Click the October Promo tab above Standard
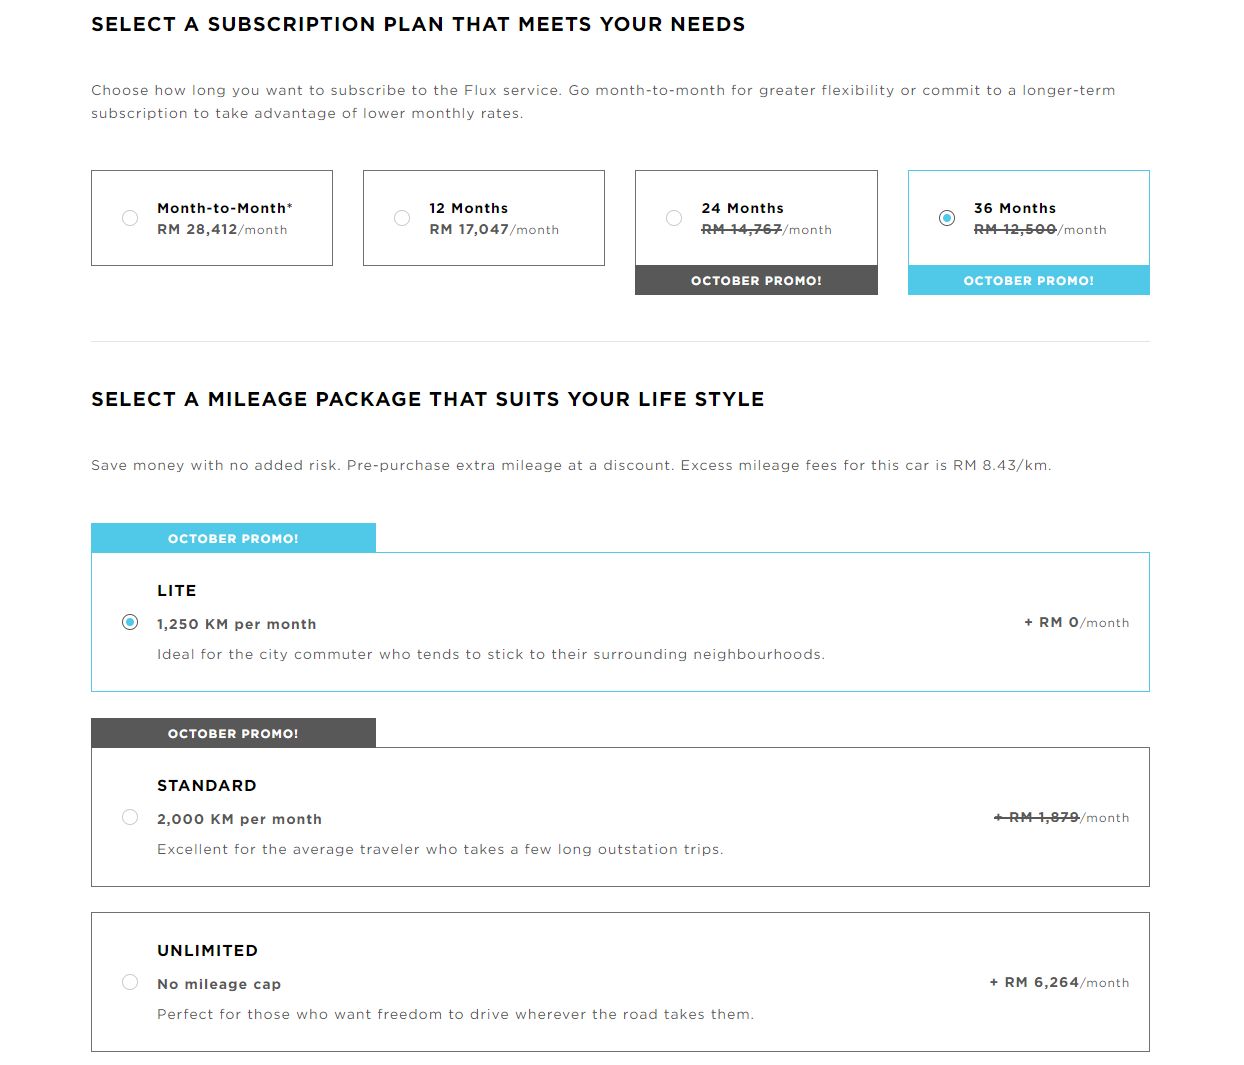The image size is (1244, 1065). (x=233, y=734)
